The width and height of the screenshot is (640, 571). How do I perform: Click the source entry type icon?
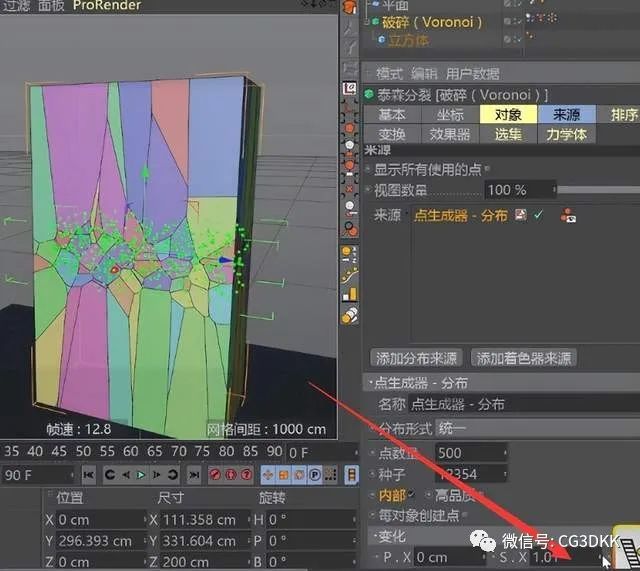520,215
